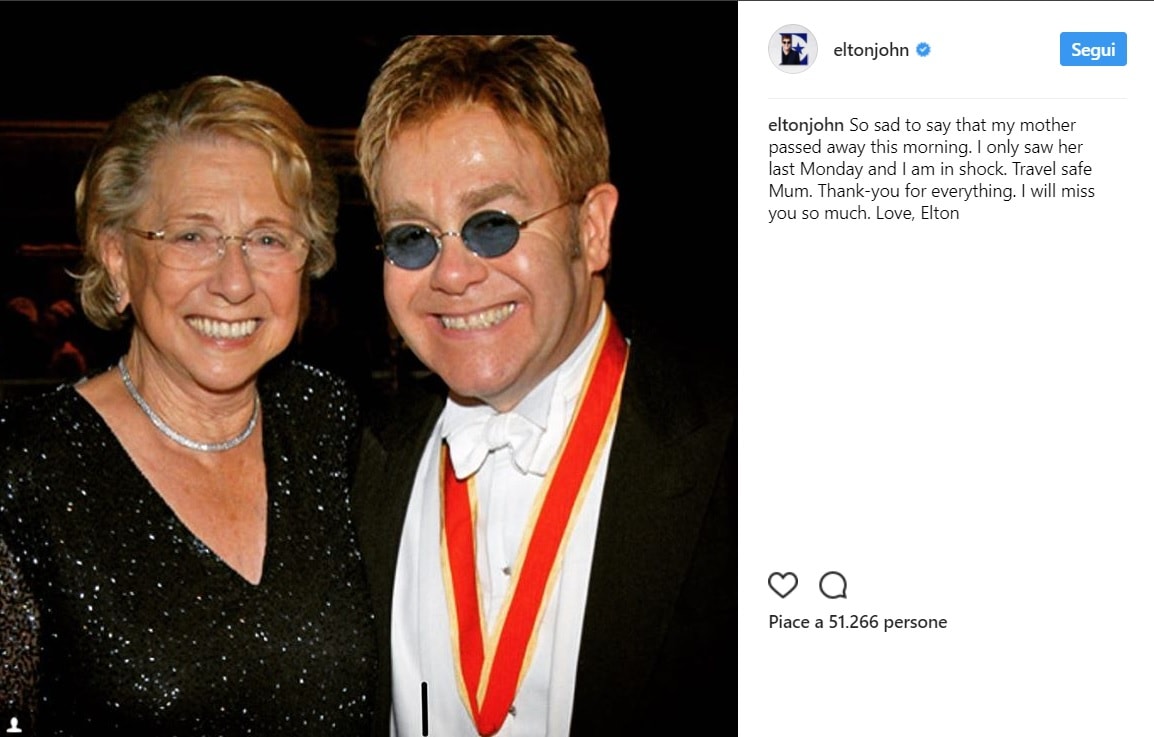
Task: Toggle following by pressing Segui
Action: coord(1093,48)
